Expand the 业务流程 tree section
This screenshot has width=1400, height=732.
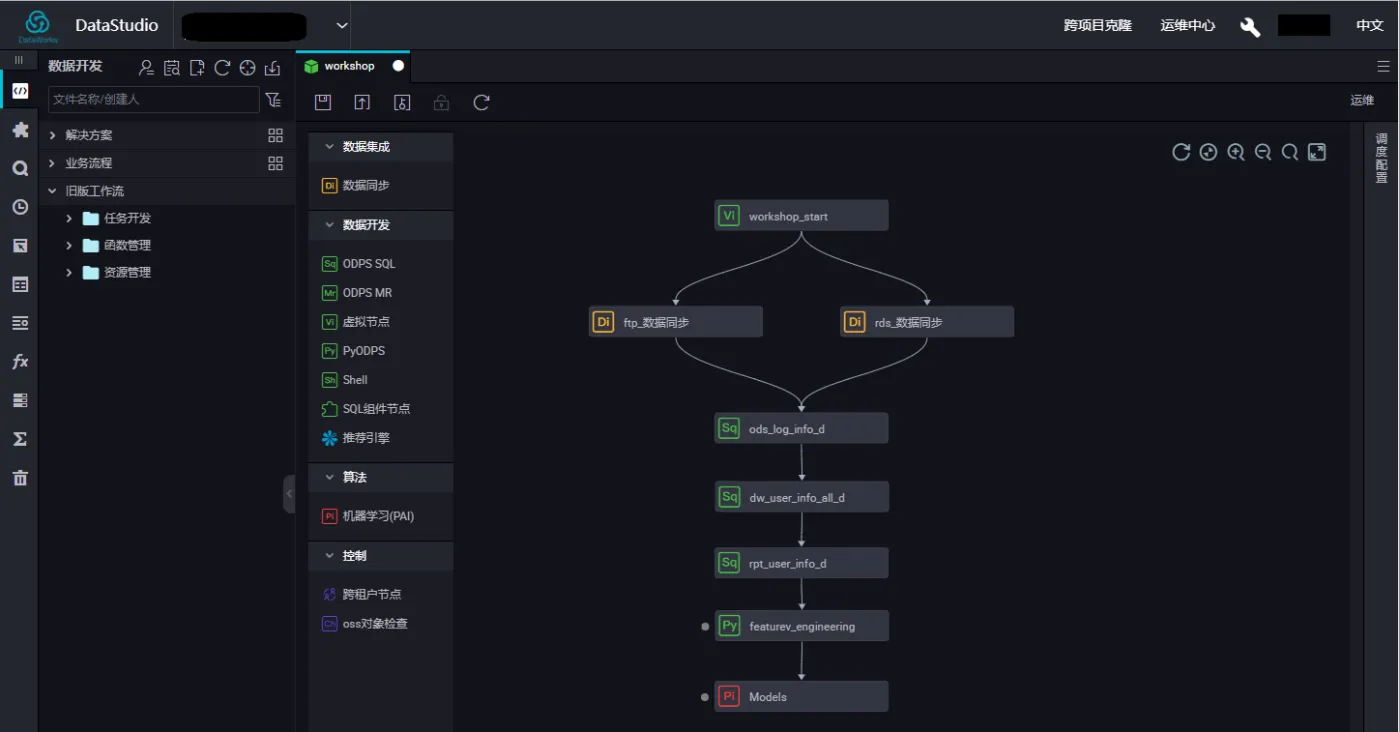tap(53, 163)
